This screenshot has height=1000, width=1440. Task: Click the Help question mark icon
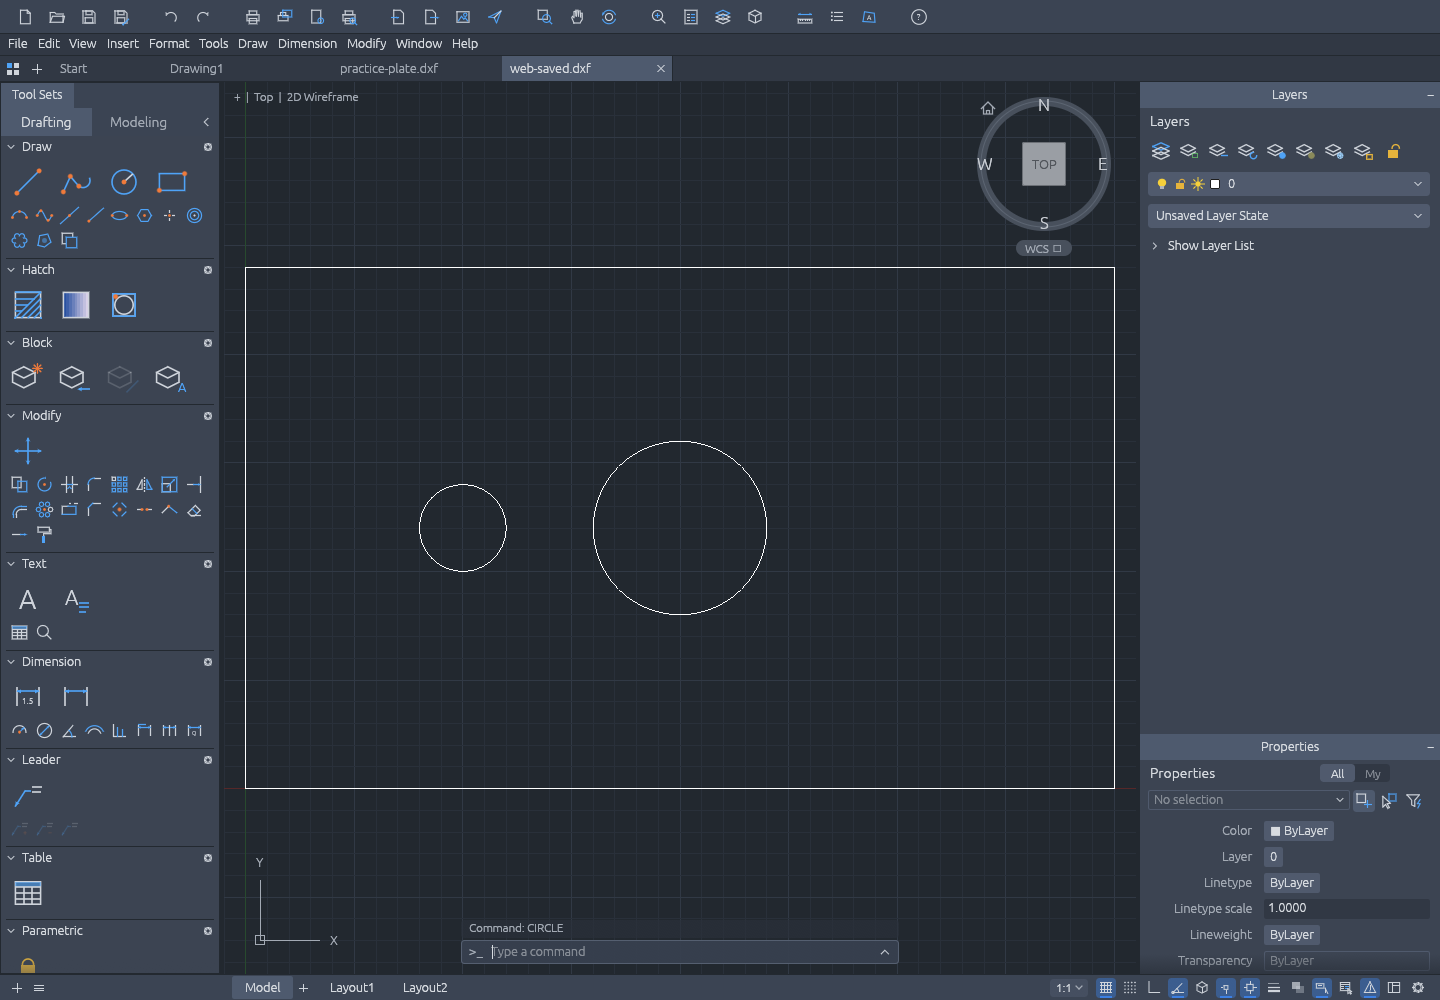919,17
